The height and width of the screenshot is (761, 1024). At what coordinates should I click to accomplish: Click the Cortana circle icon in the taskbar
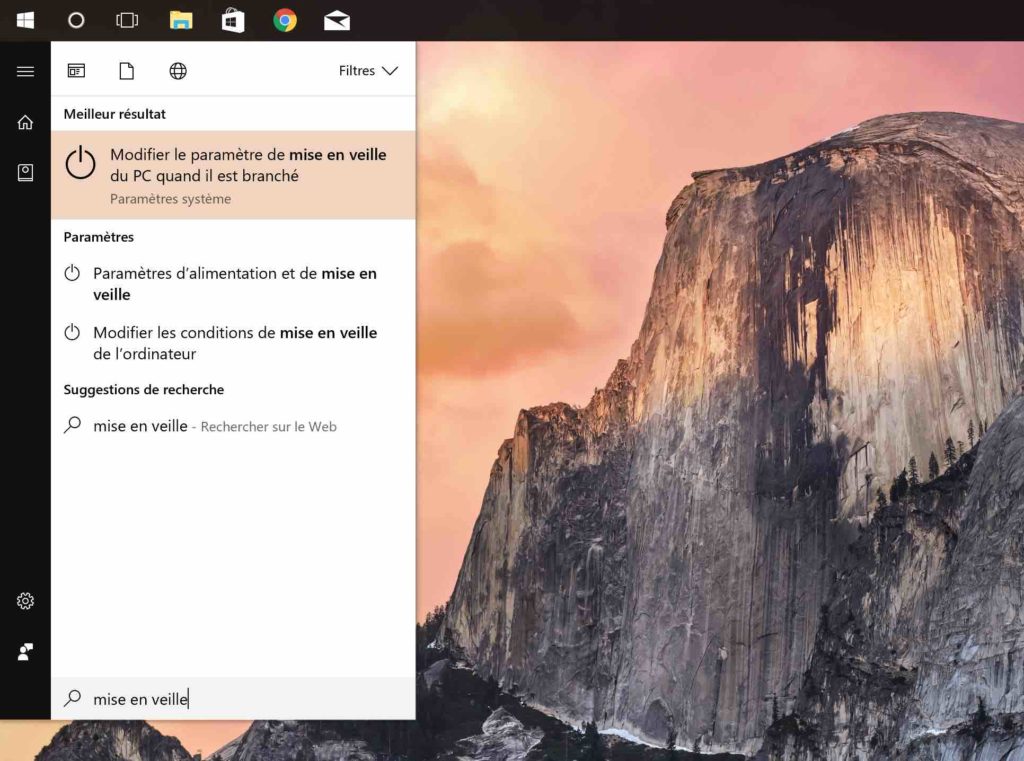tap(76, 20)
